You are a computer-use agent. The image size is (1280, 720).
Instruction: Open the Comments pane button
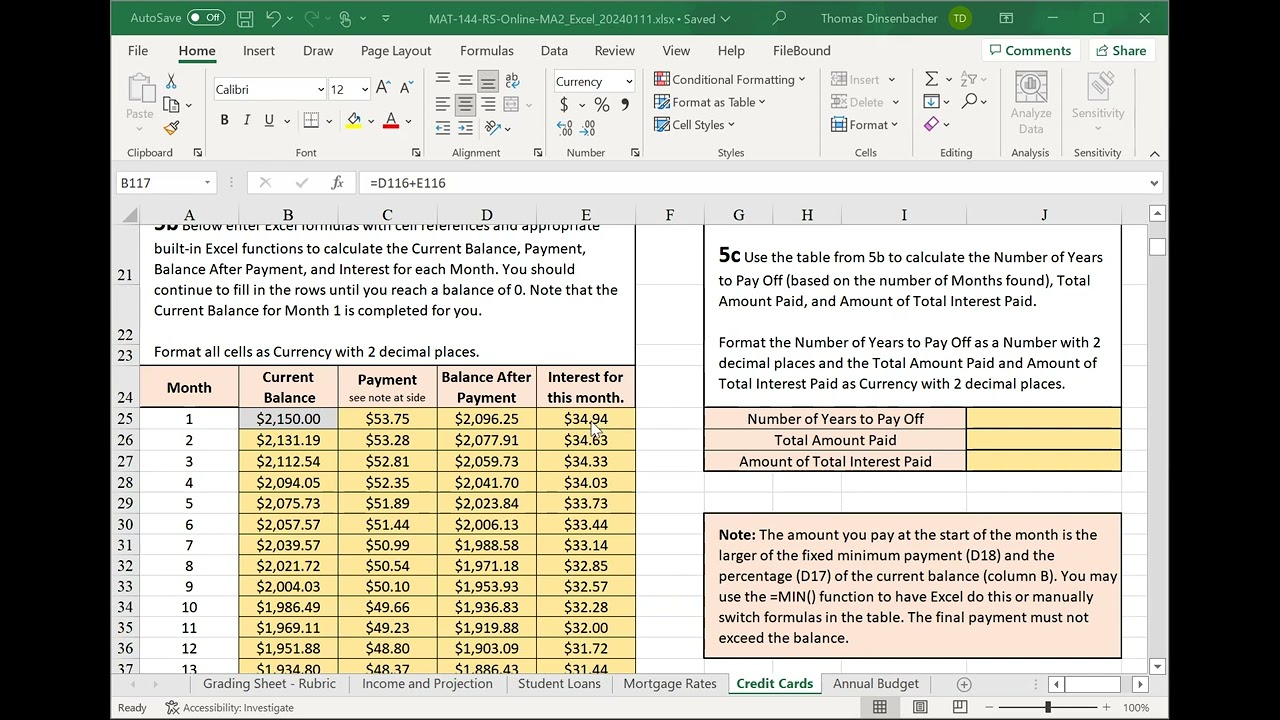(x=1029, y=51)
